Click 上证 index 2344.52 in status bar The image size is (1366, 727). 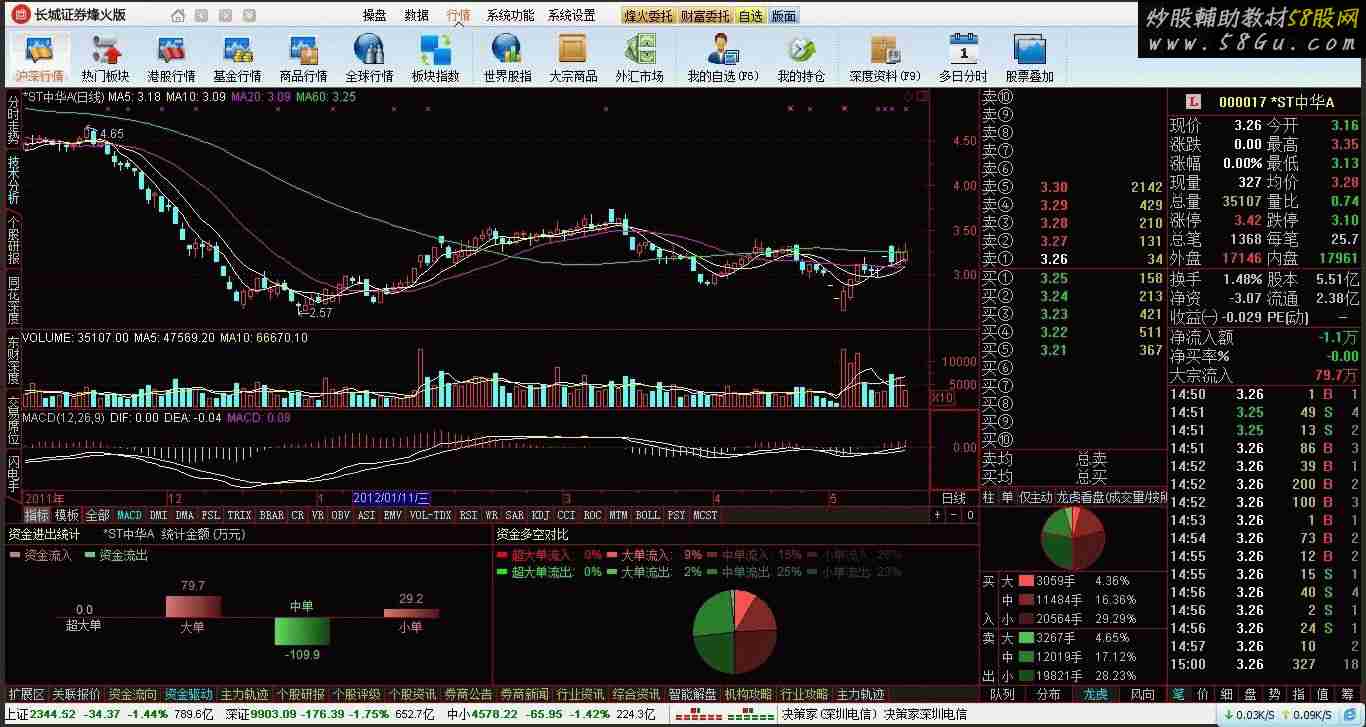click(40, 715)
